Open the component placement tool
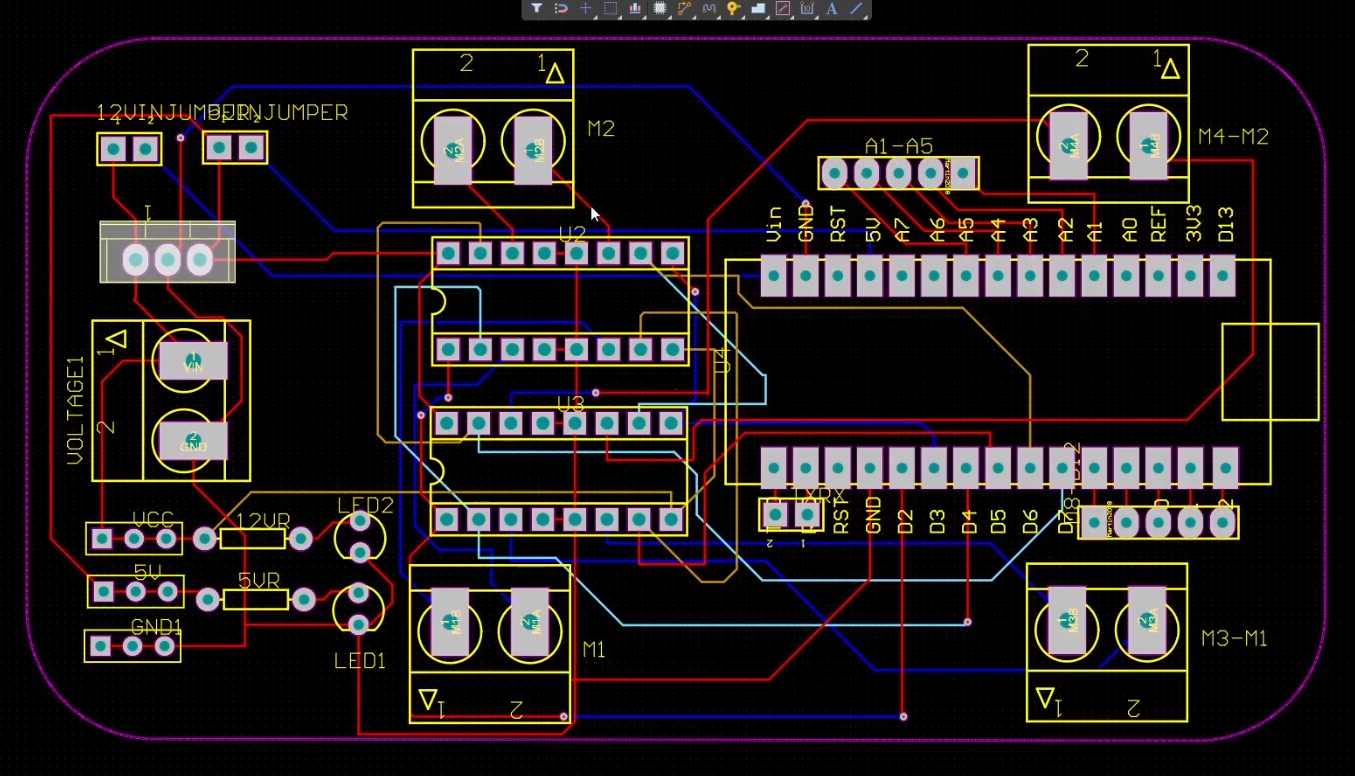Screen dimensions: 1355x776 (659, 8)
